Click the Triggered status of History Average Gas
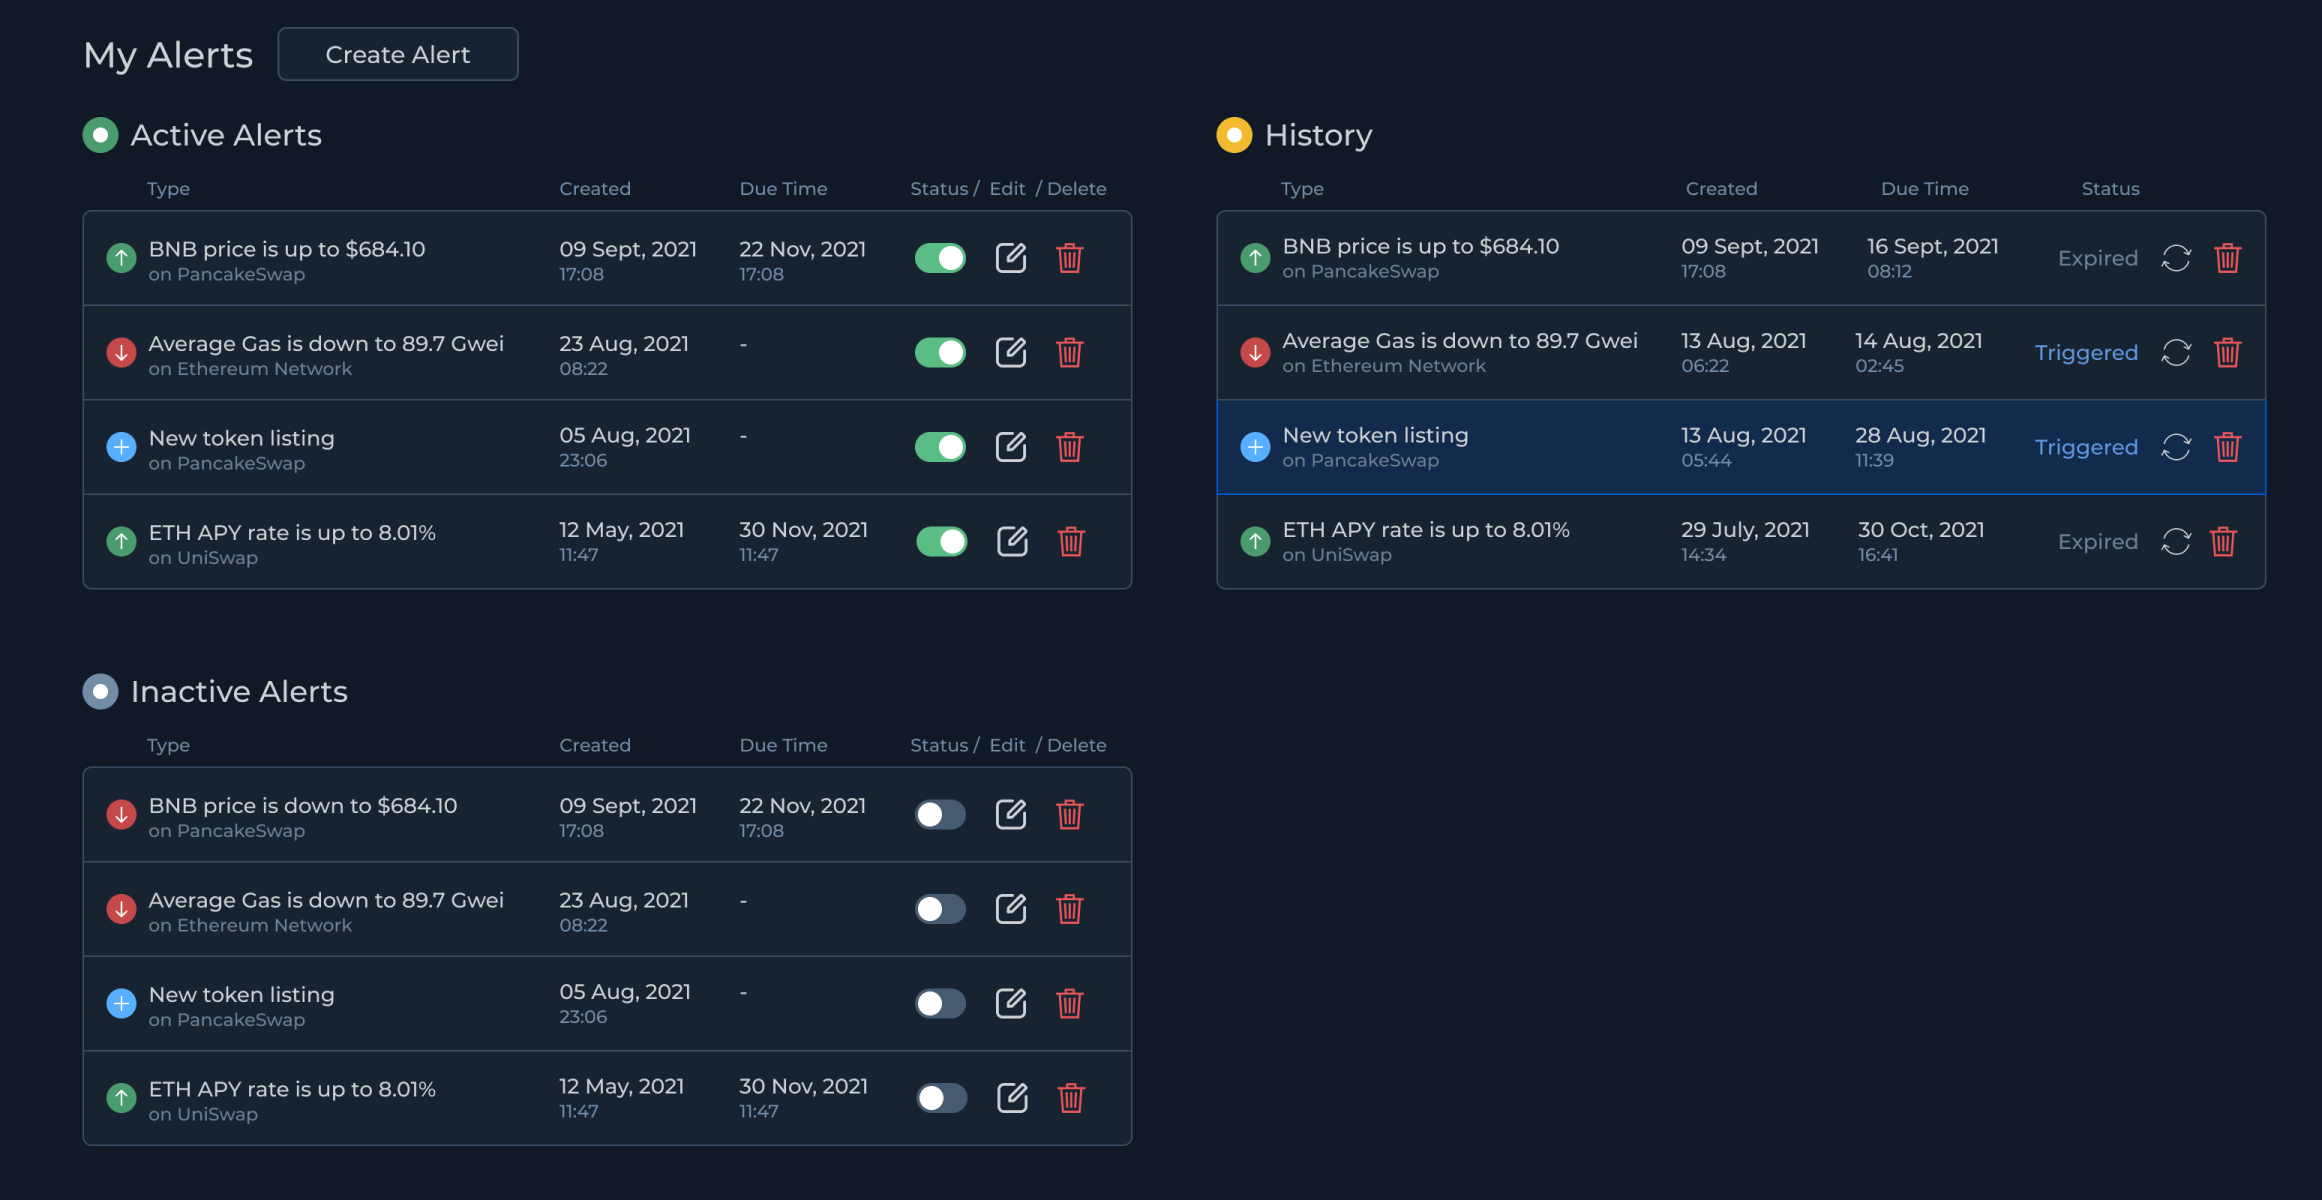 2086,353
